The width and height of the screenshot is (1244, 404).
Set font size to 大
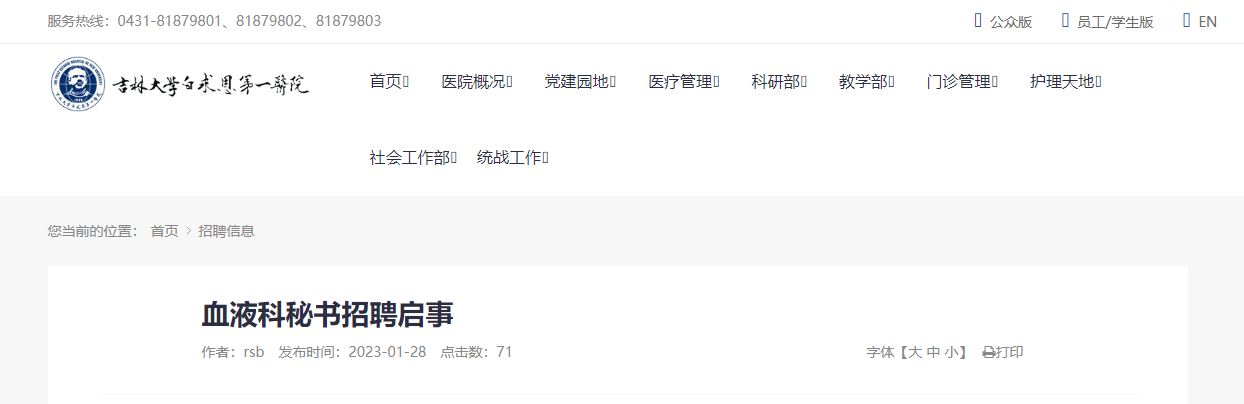(x=914, y=353)
